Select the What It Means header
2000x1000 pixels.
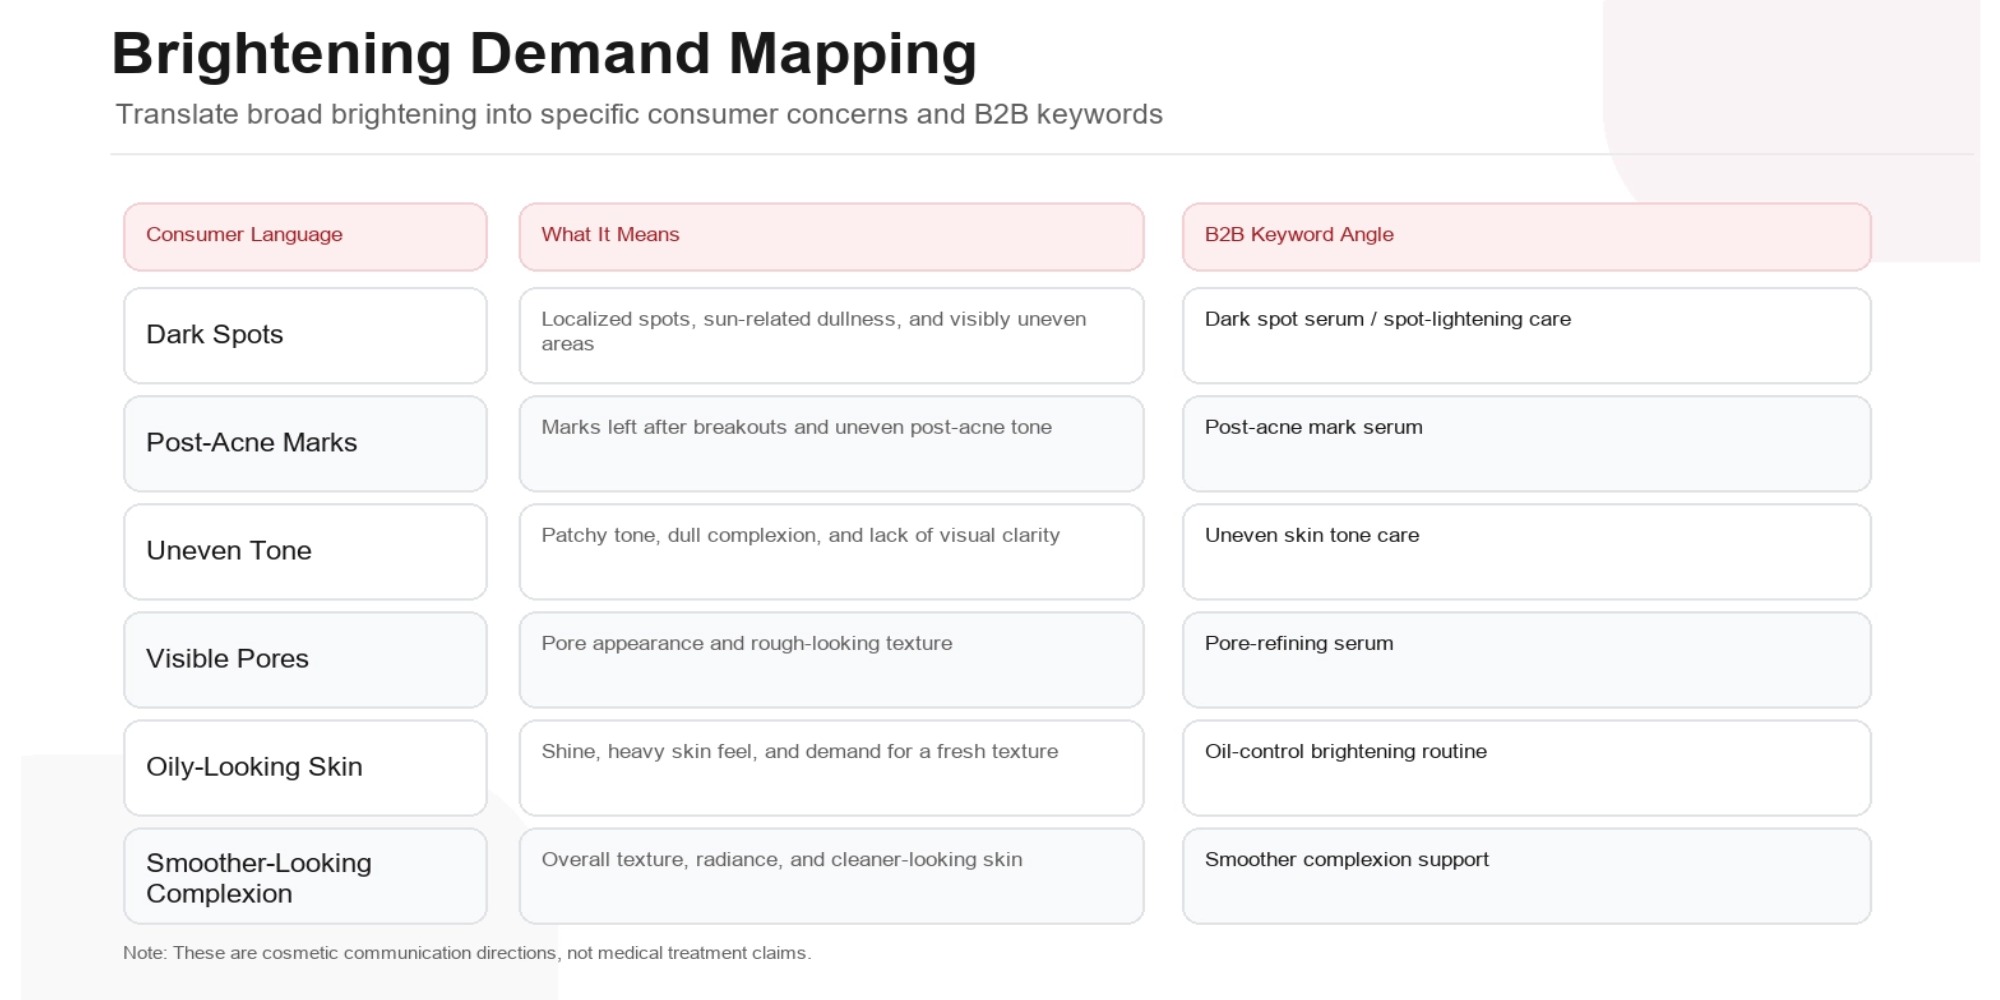pos(831,237)
